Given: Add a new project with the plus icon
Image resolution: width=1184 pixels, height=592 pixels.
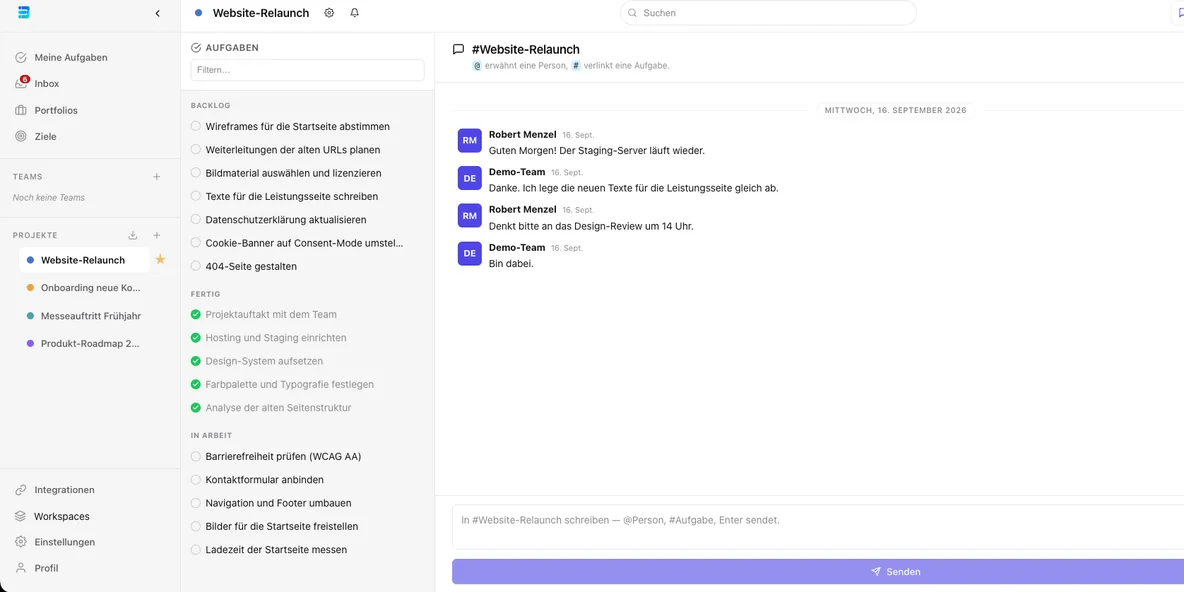Looking at the screenshot, I should tap(157, 236).
